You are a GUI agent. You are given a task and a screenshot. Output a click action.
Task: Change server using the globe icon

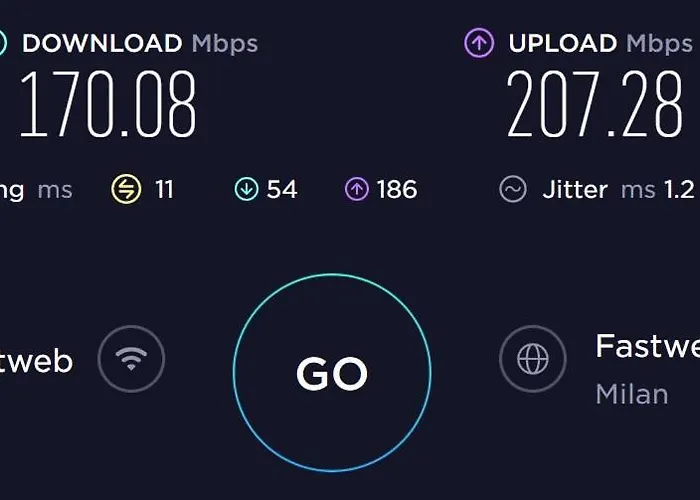point(533,359)
